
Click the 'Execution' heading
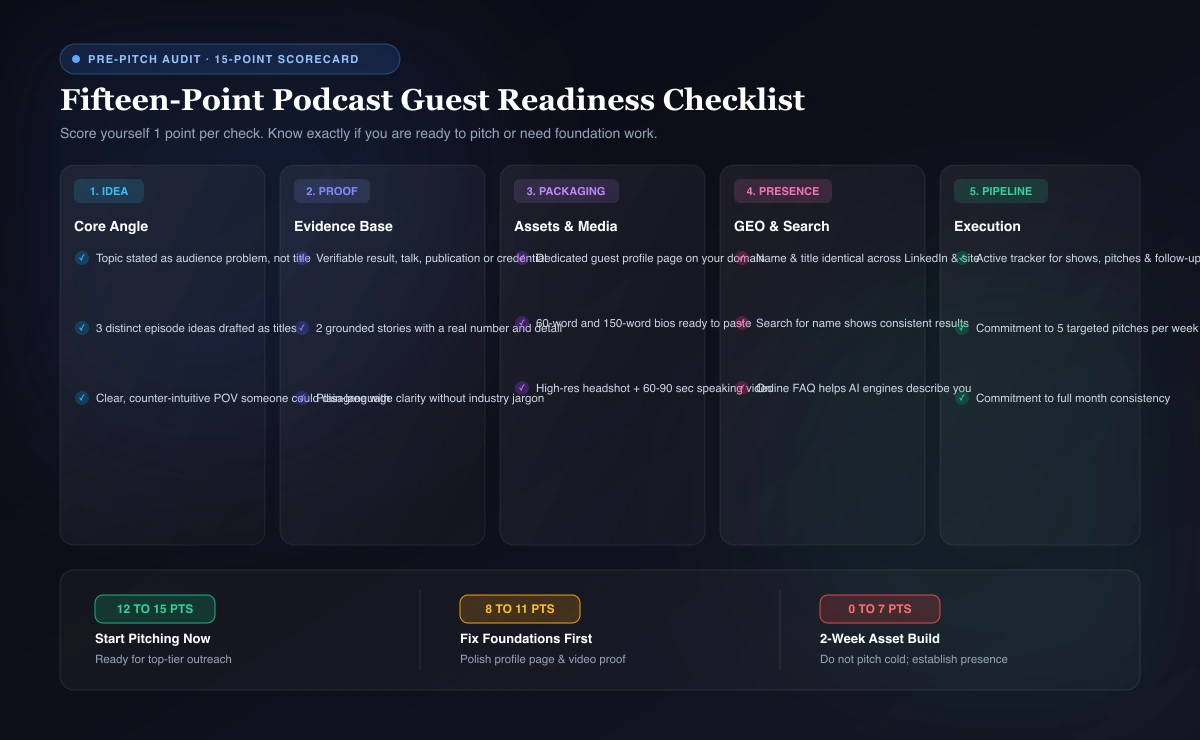pyautogui.click(x=987, y=226)
